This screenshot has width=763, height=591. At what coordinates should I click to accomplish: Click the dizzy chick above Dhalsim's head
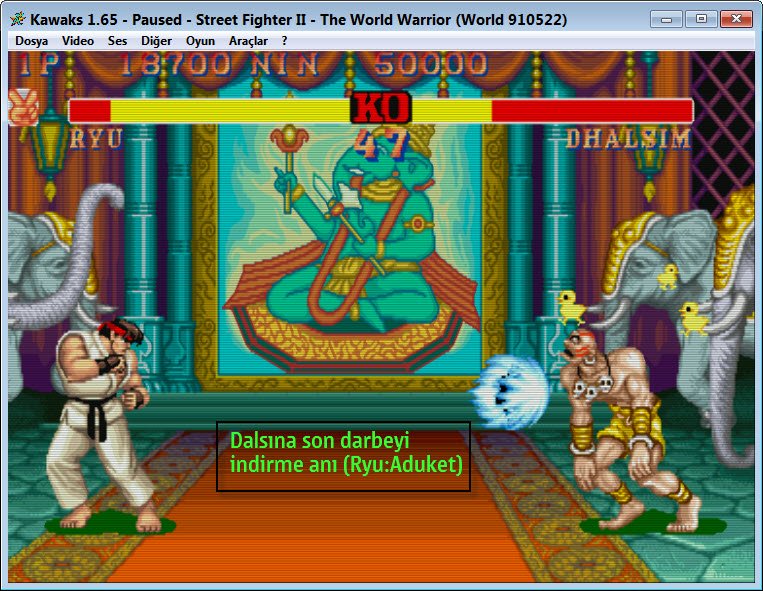point(570,307)
